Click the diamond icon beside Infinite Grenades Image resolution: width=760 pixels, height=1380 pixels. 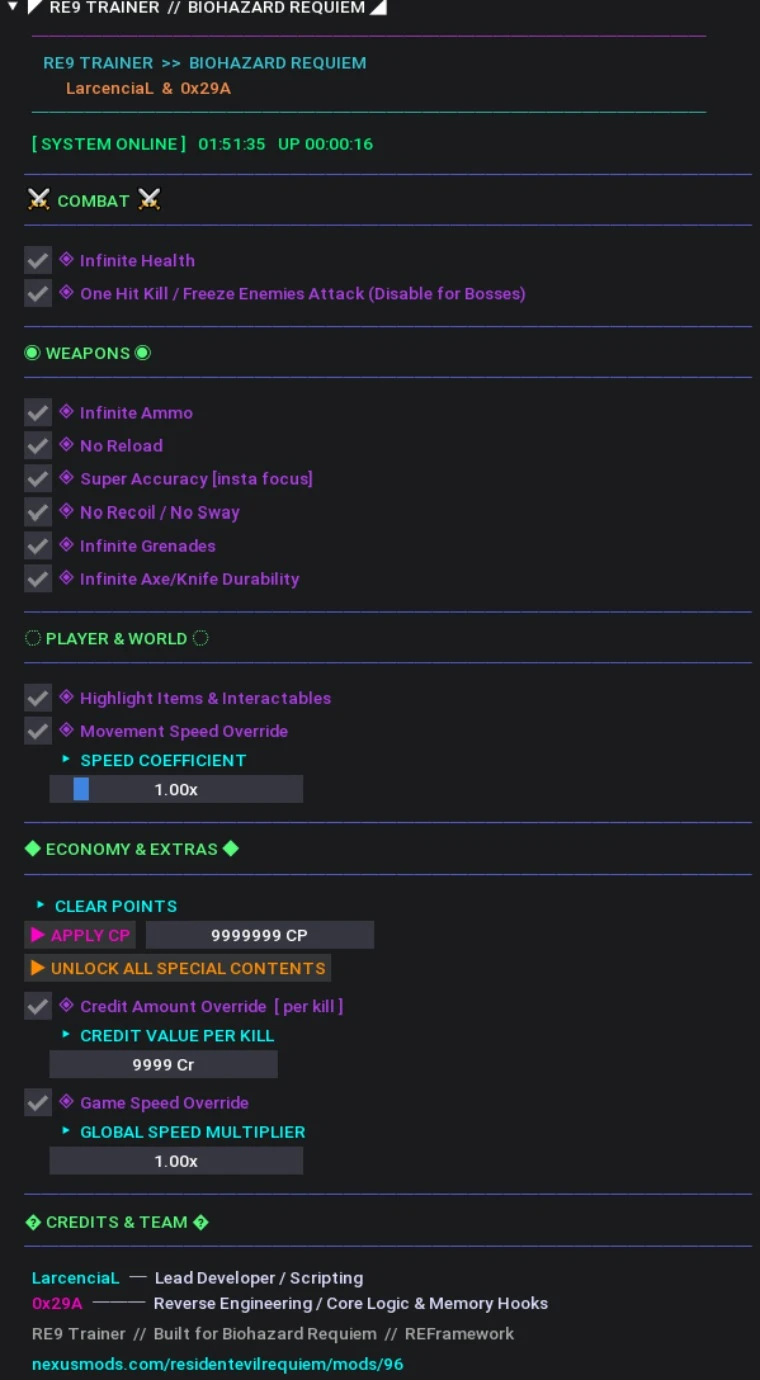(x=66, y=545)
